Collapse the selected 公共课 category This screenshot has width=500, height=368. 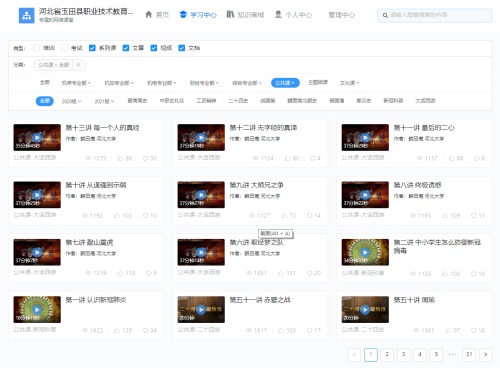pyautogui.click(x=285, y=83)
